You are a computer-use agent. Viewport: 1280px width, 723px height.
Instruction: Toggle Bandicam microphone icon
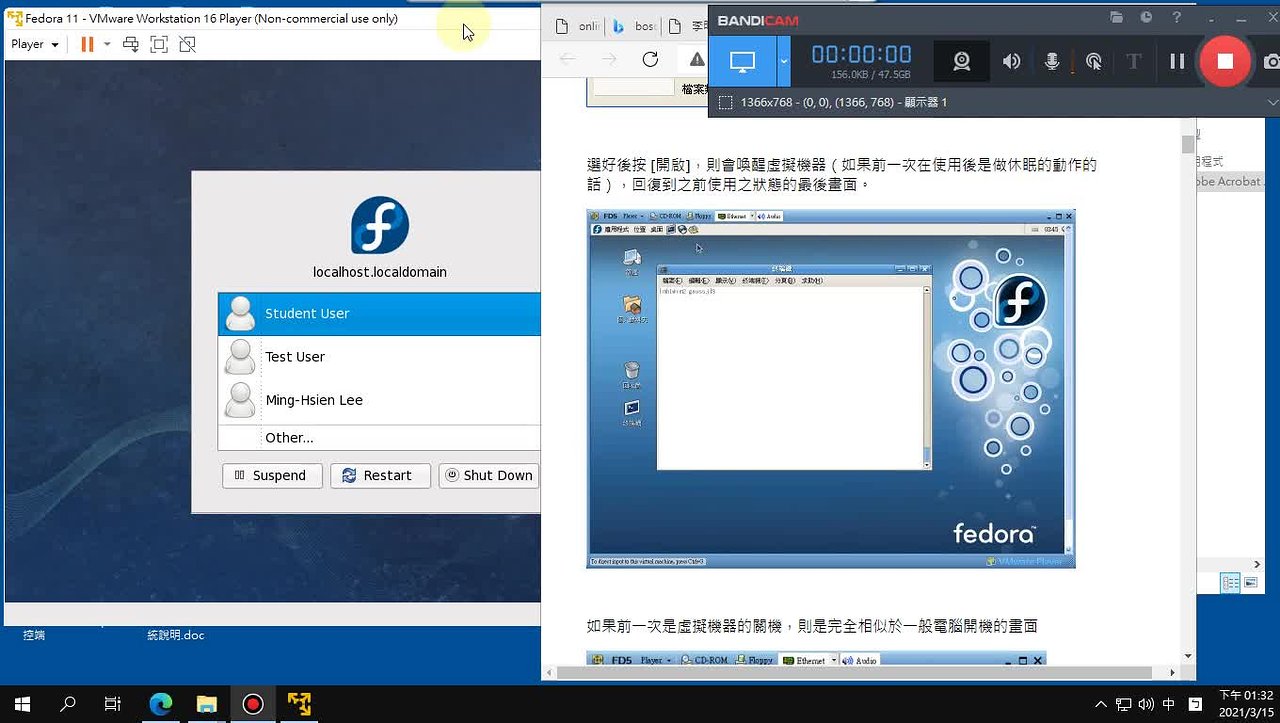[x=1052, y=62]
